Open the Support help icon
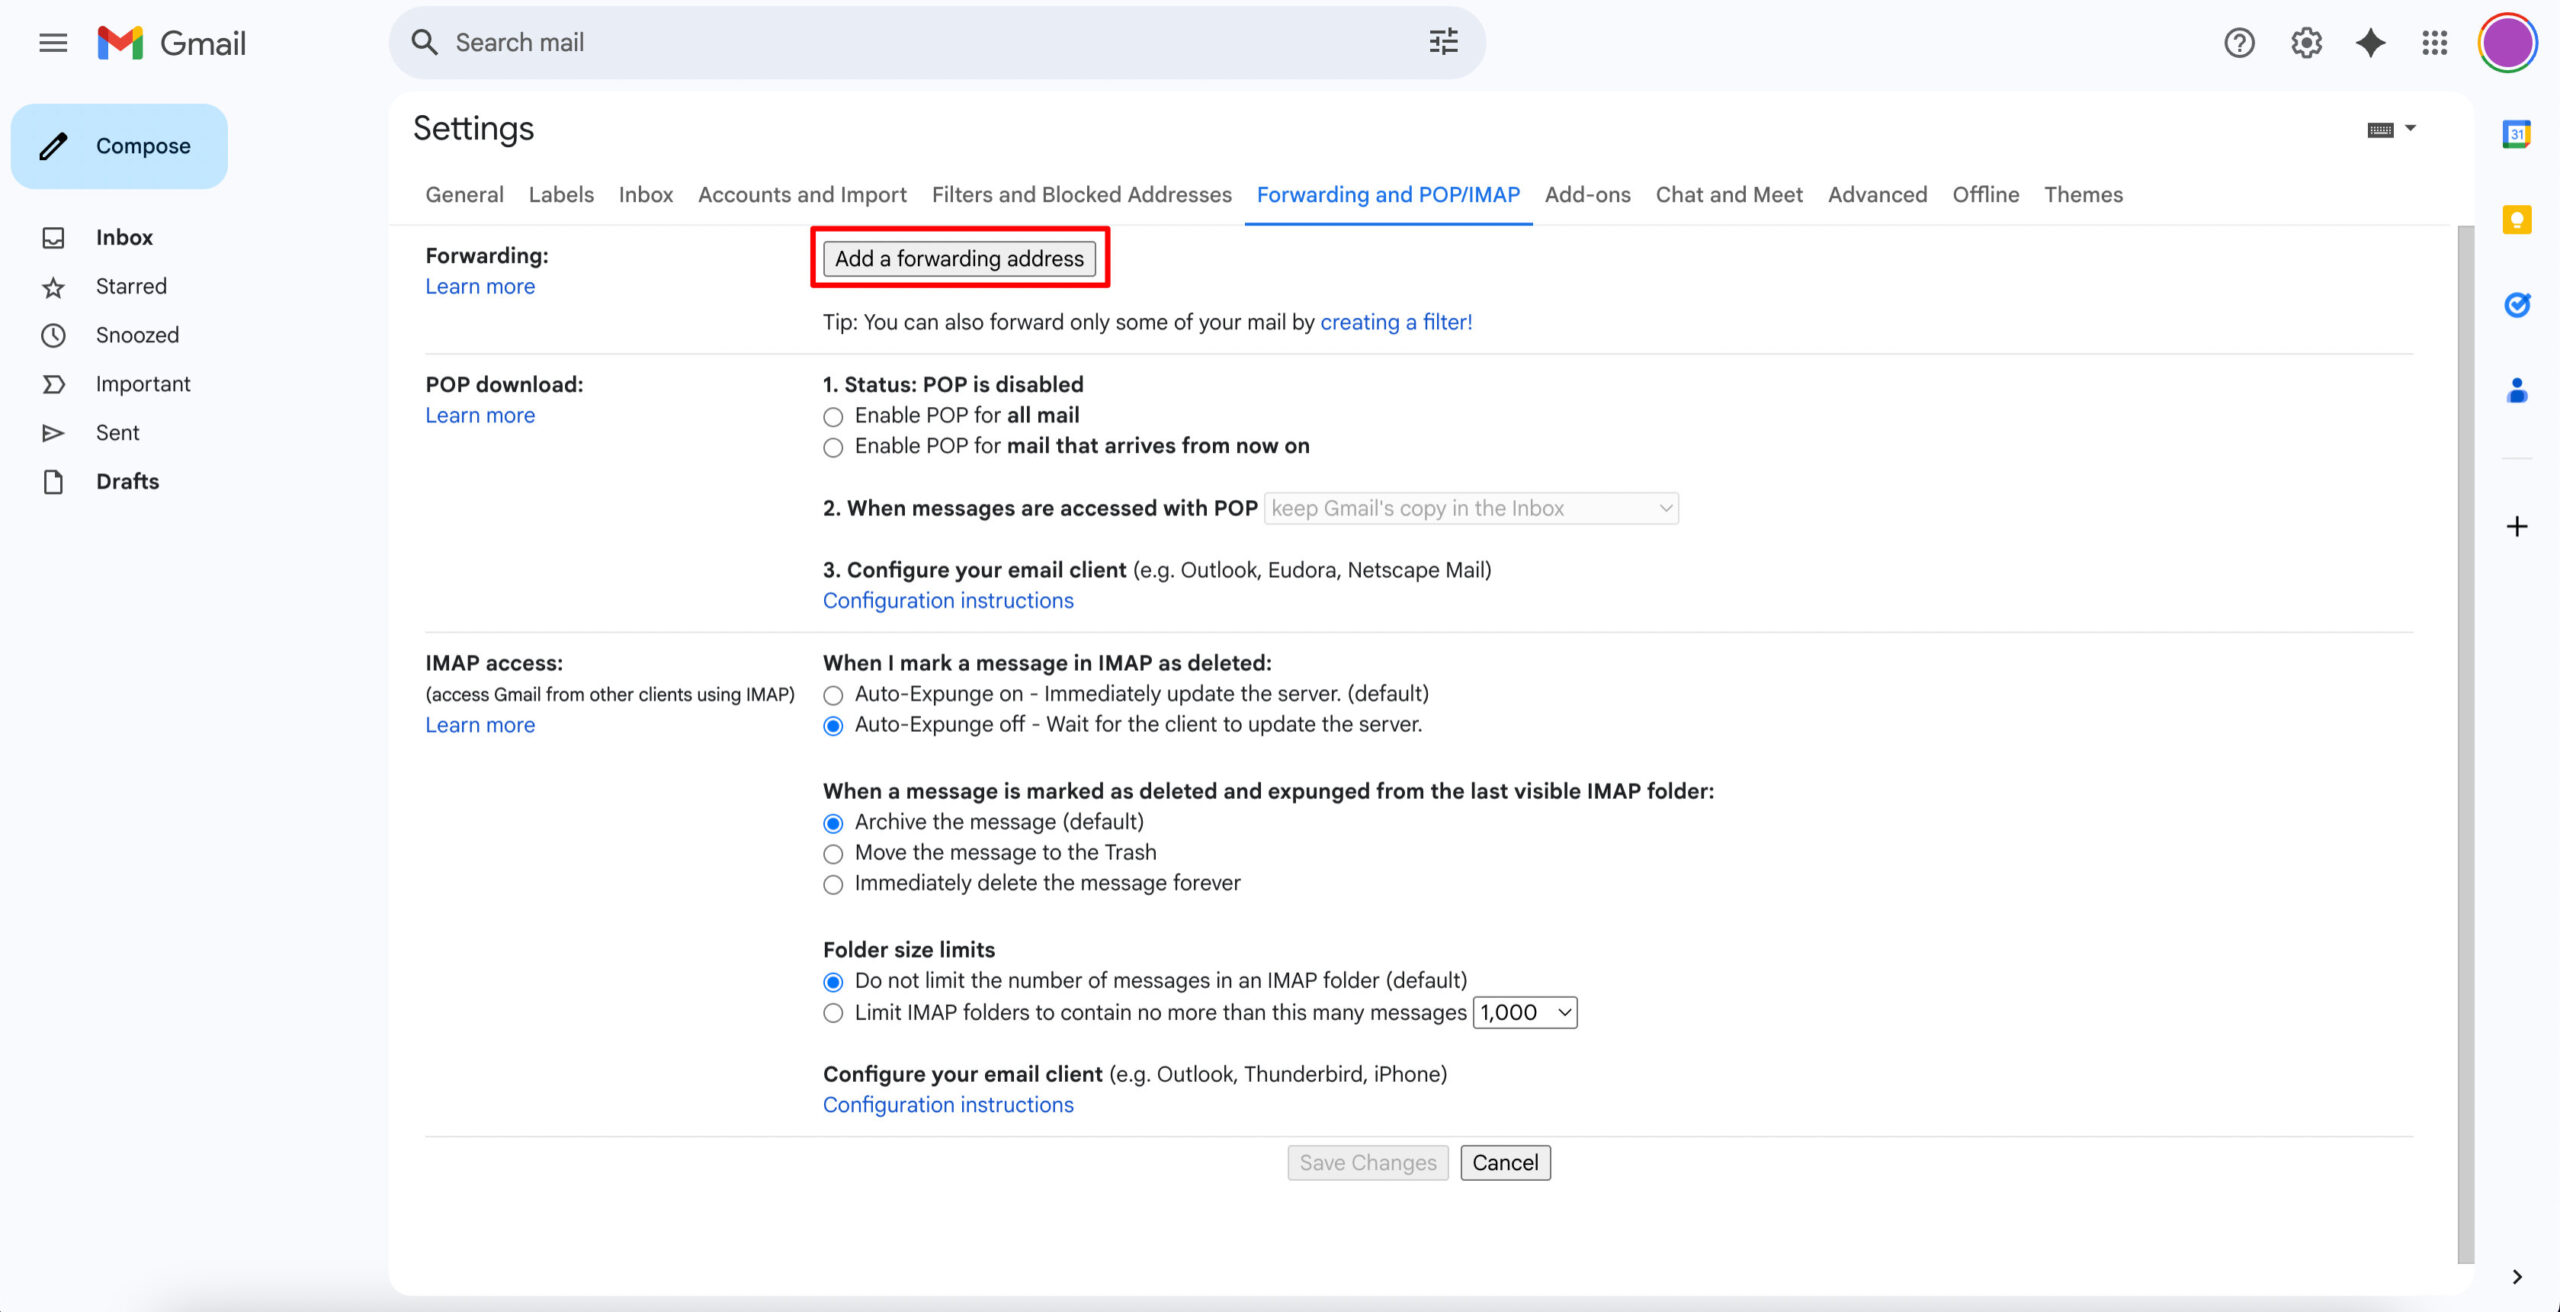The image size is (2560, 1312). [x=2239, y=43]
